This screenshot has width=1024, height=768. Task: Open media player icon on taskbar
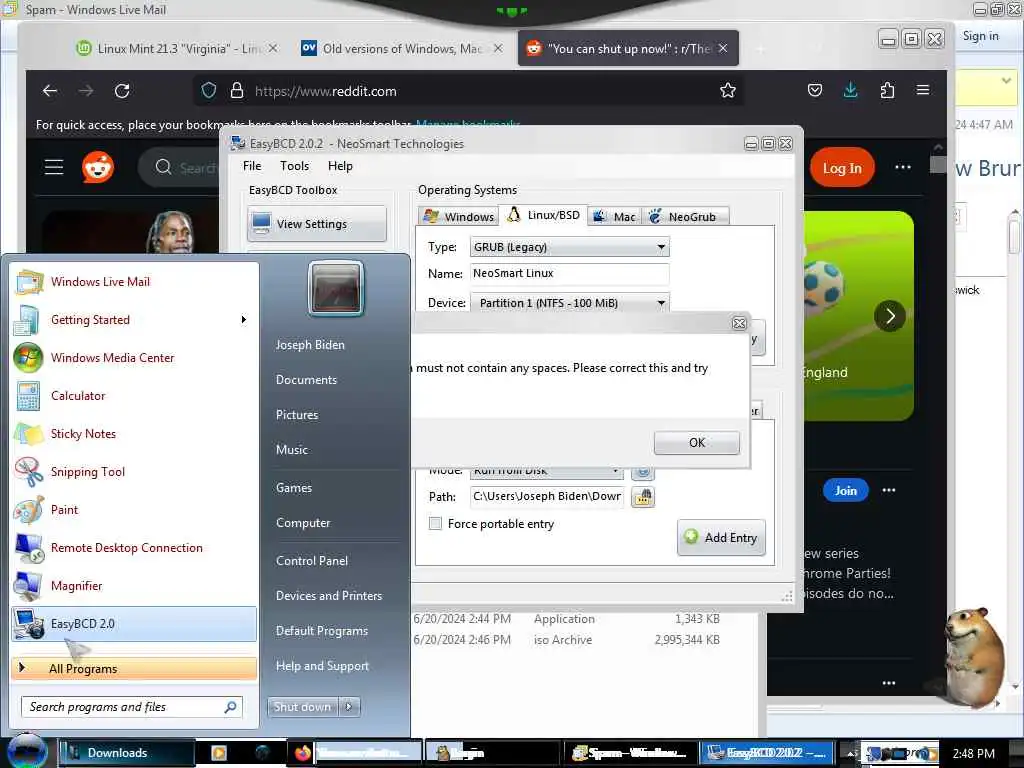219,753
